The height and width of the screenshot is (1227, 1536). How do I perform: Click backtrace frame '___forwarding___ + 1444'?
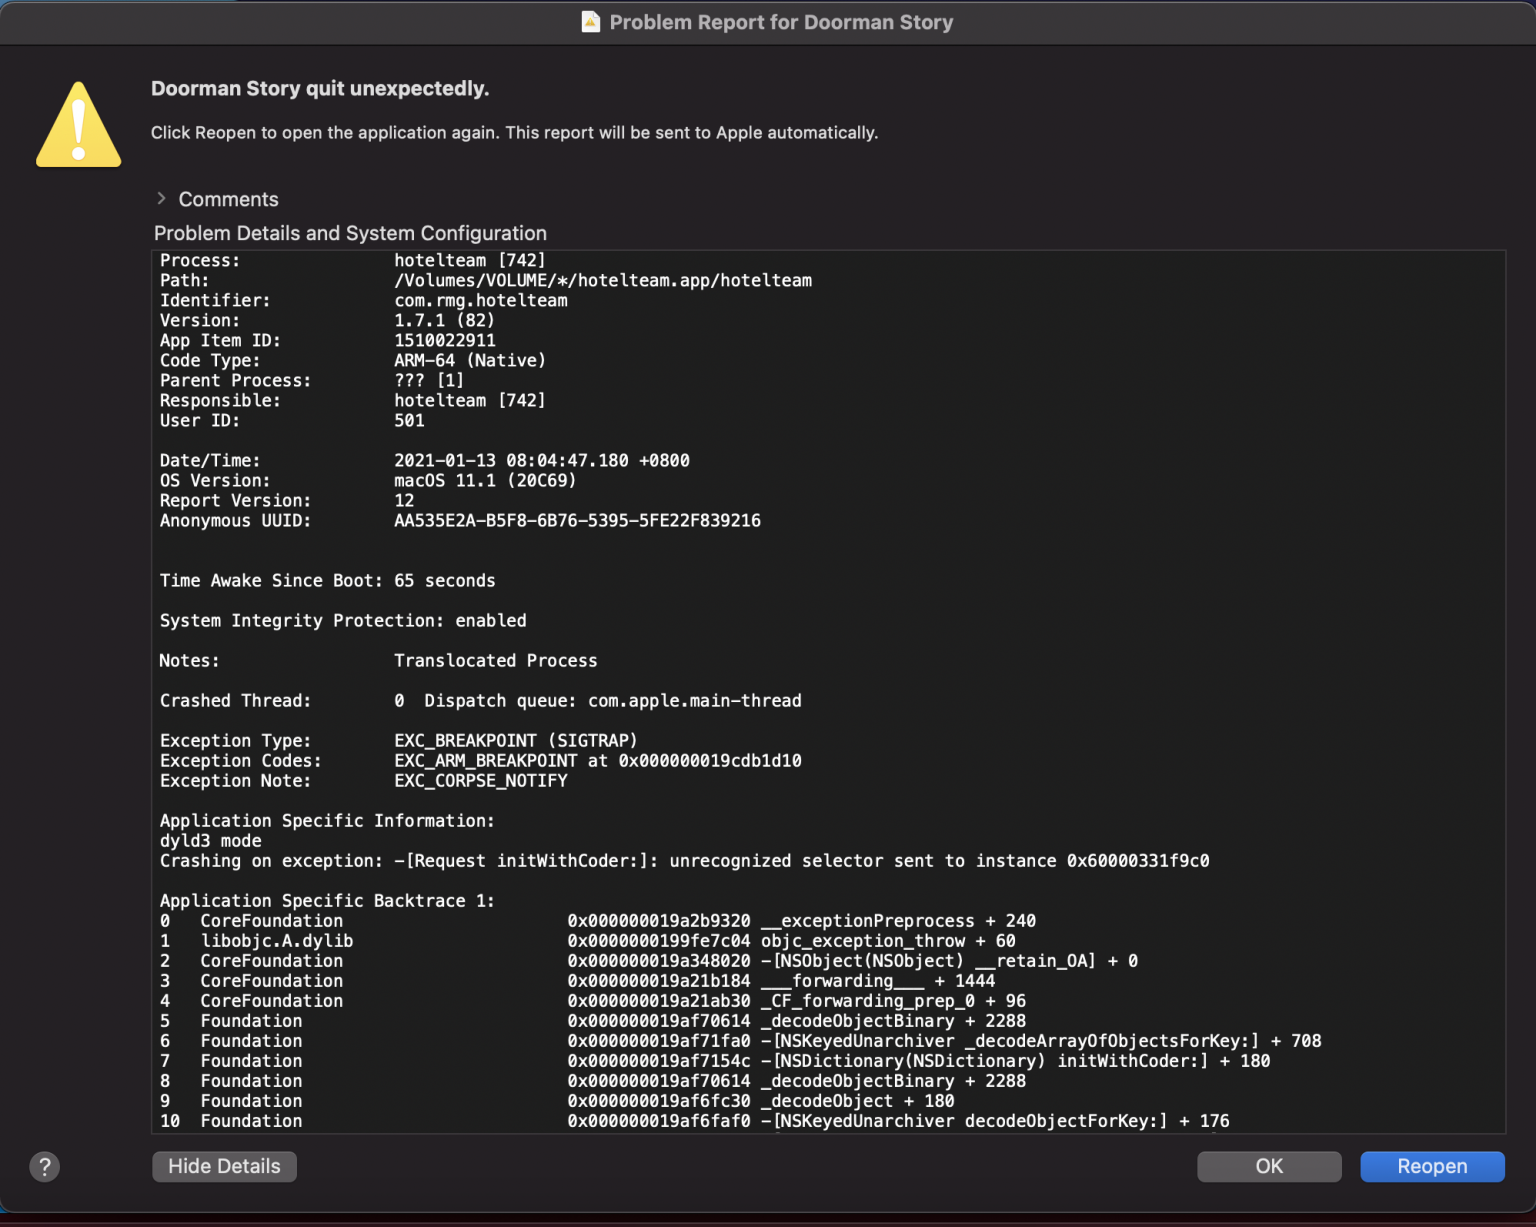[x=878, y=981]
